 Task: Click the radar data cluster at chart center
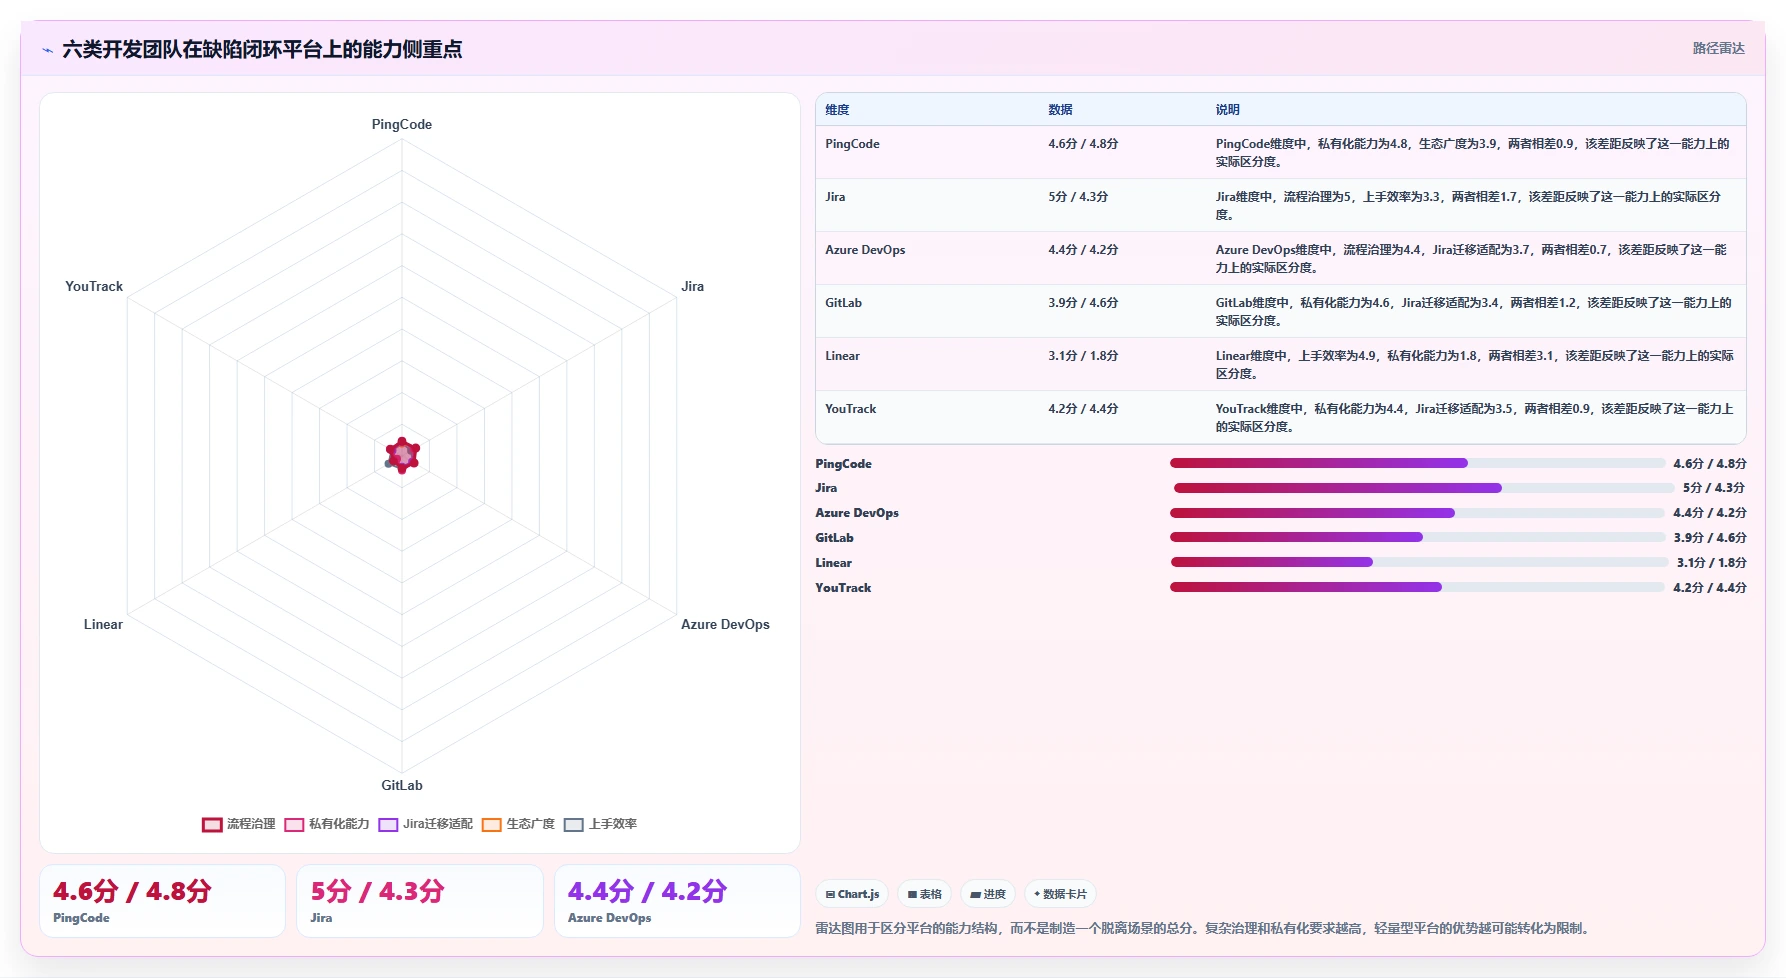click(402, 456)
